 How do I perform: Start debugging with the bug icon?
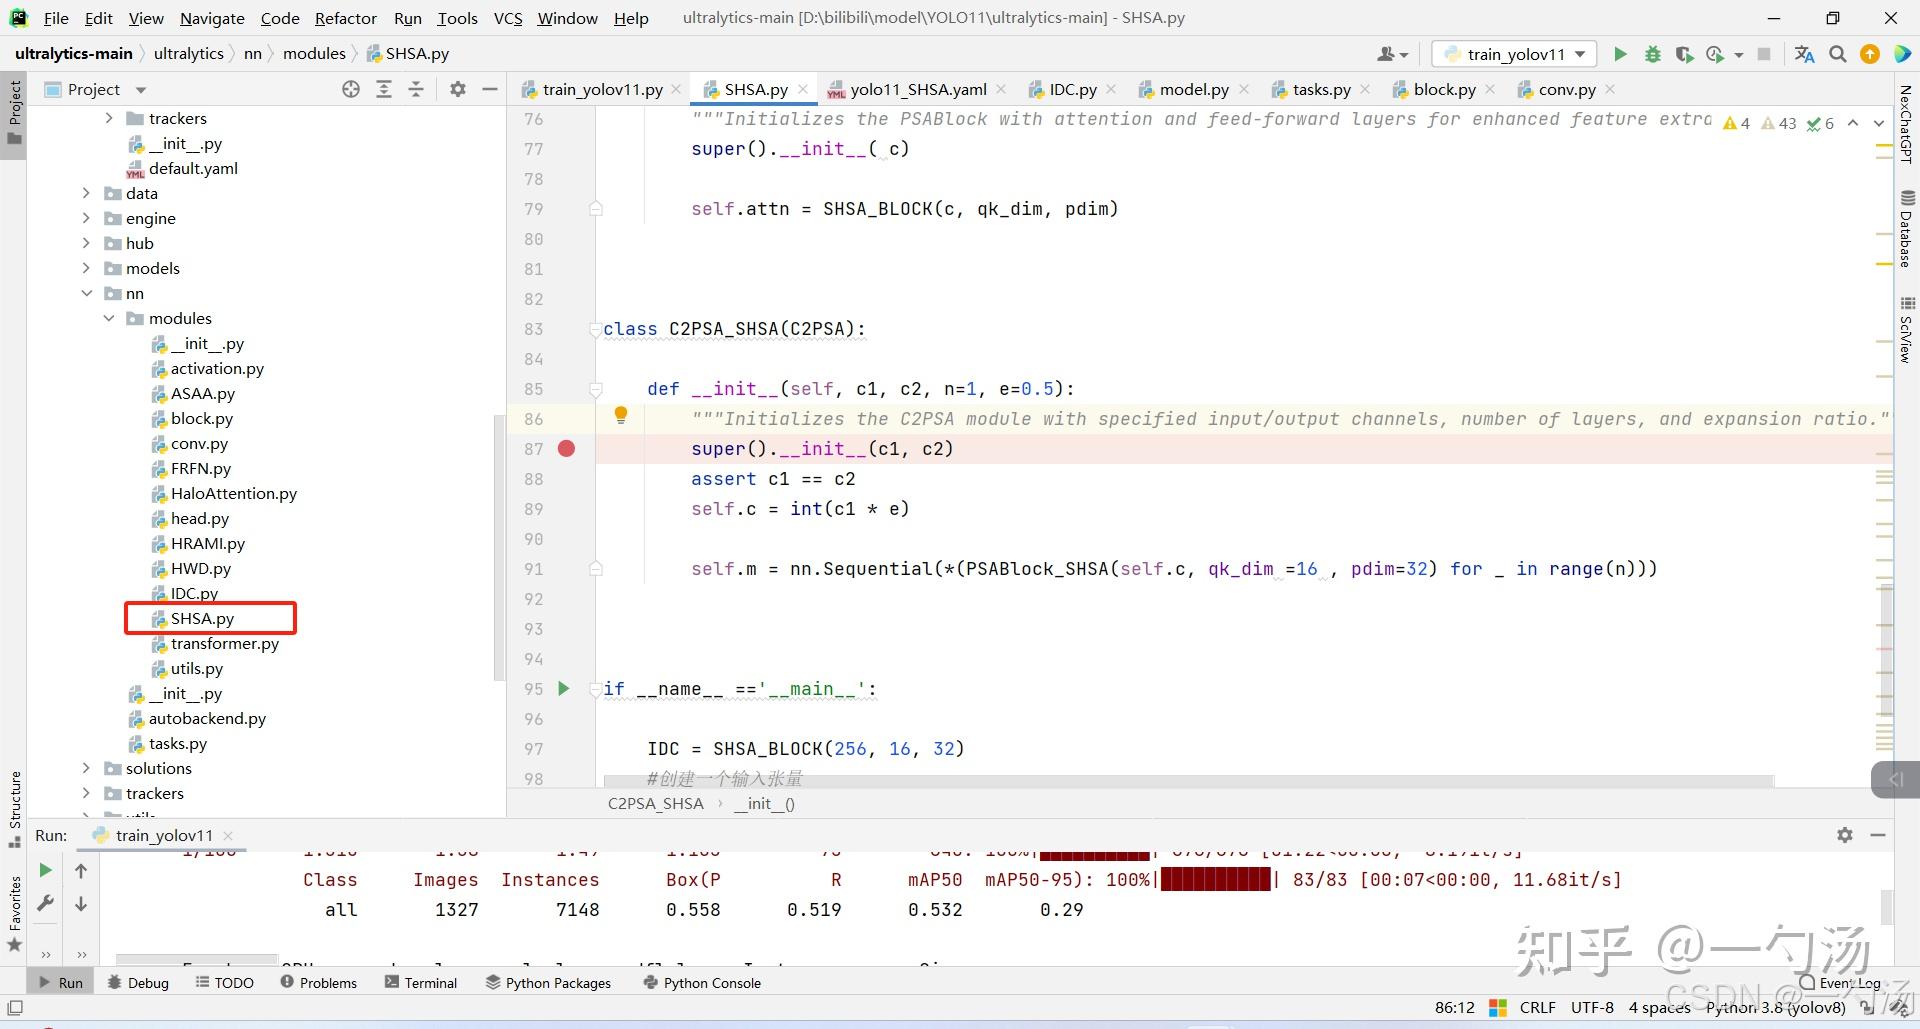(x=1652, y=54)
